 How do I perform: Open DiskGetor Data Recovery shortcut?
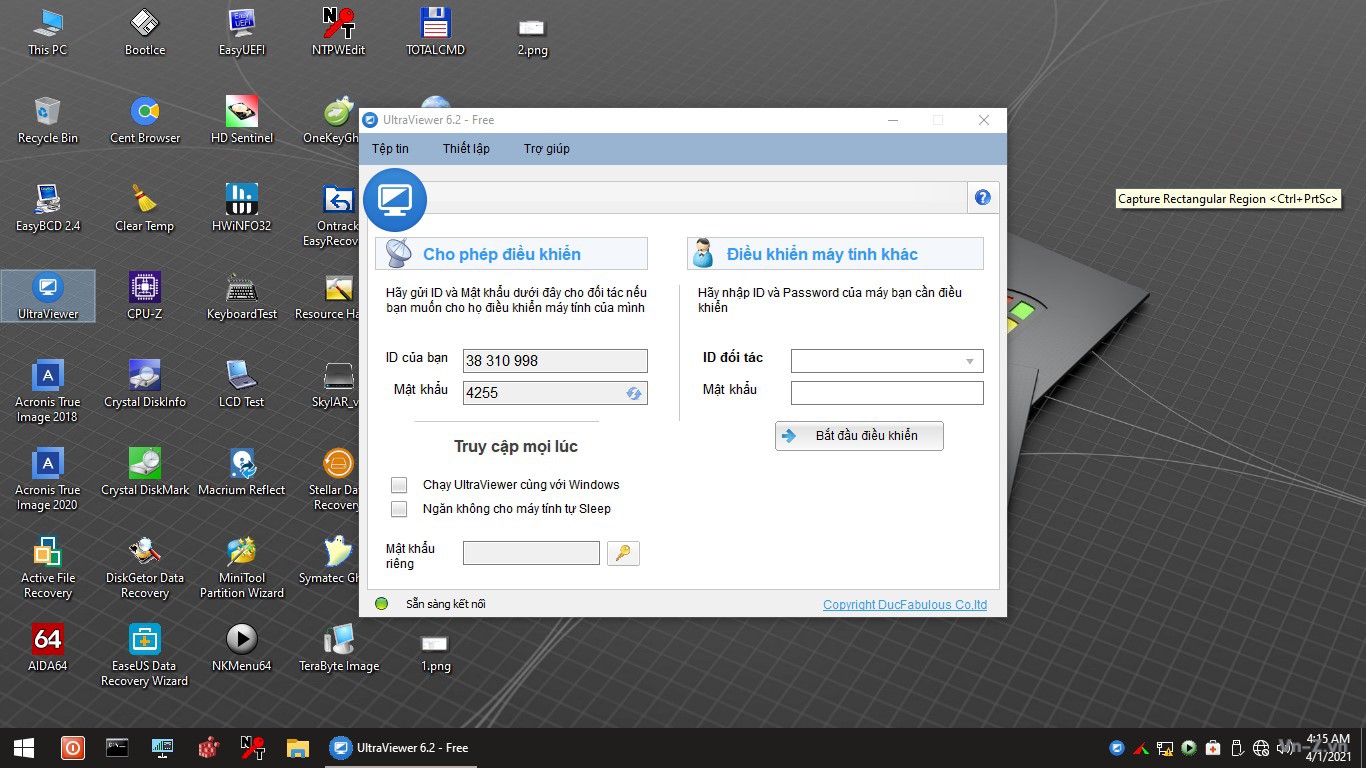[x=145, y=567]
